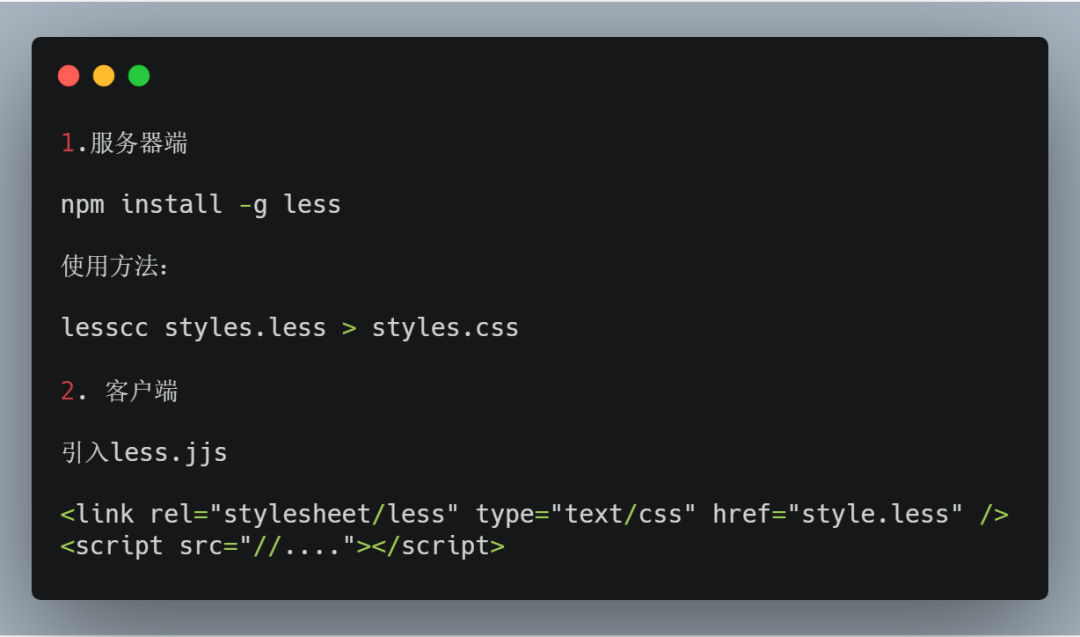The image size is (1080, 637).
Task: Click the "lesscc" command word
Action: [x=105, y=328]
